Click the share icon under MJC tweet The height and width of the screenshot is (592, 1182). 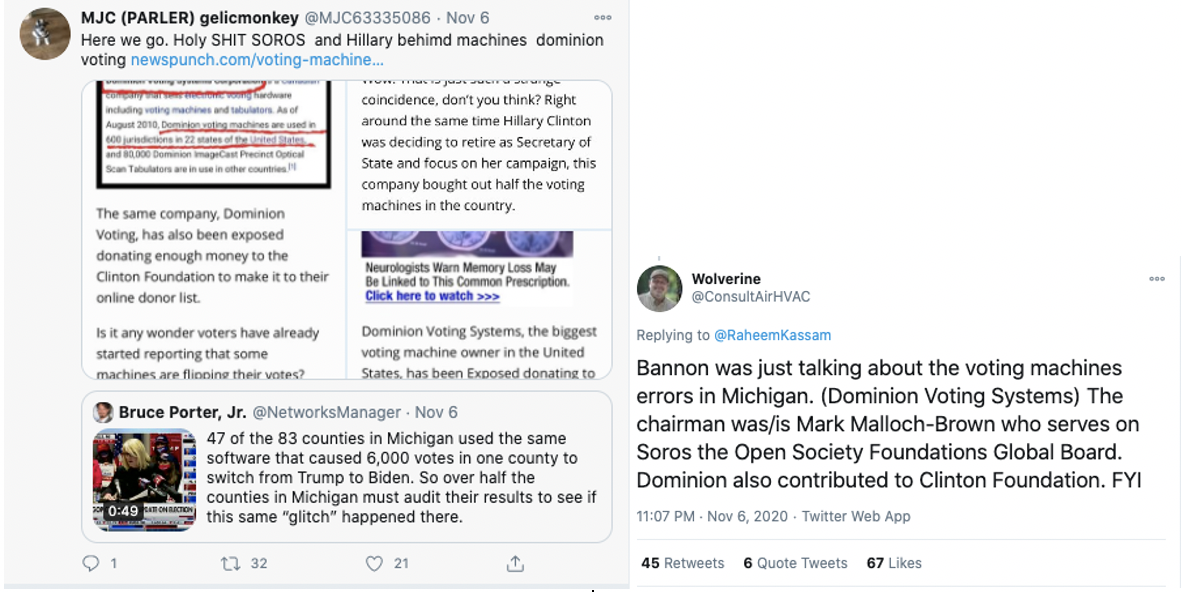[x=515, y=563]
